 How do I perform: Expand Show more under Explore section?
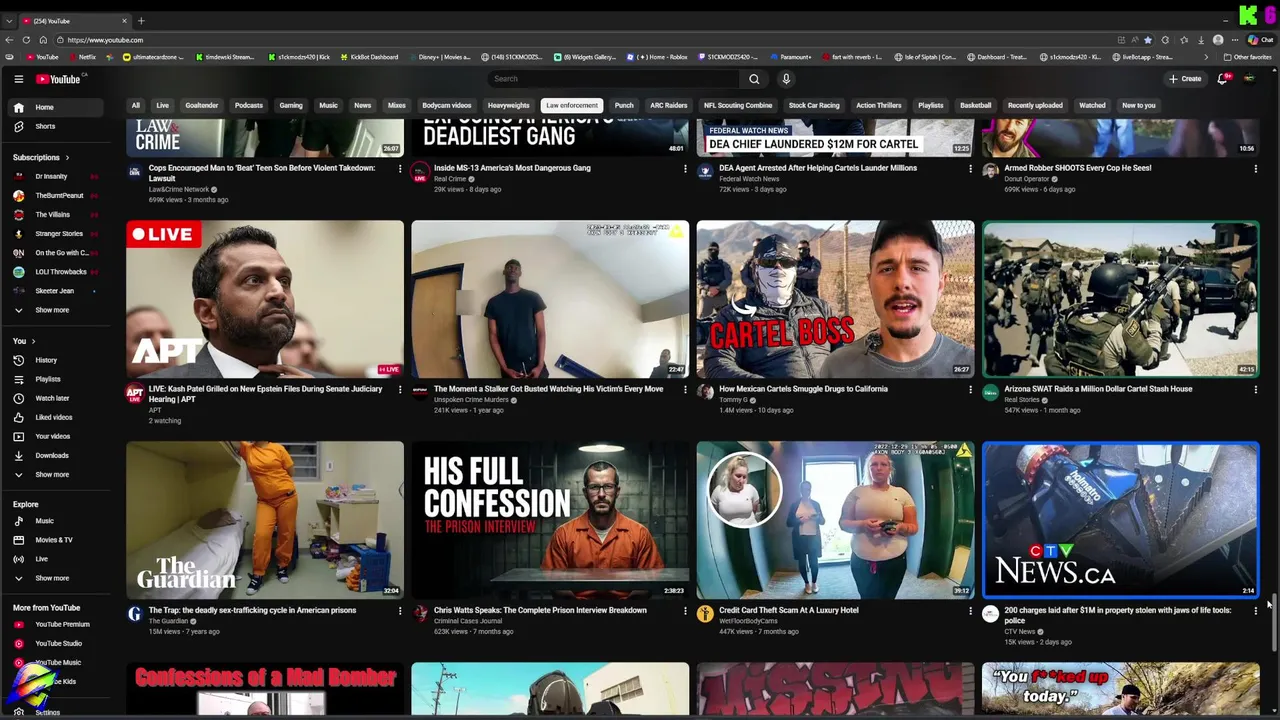[56, 578]
